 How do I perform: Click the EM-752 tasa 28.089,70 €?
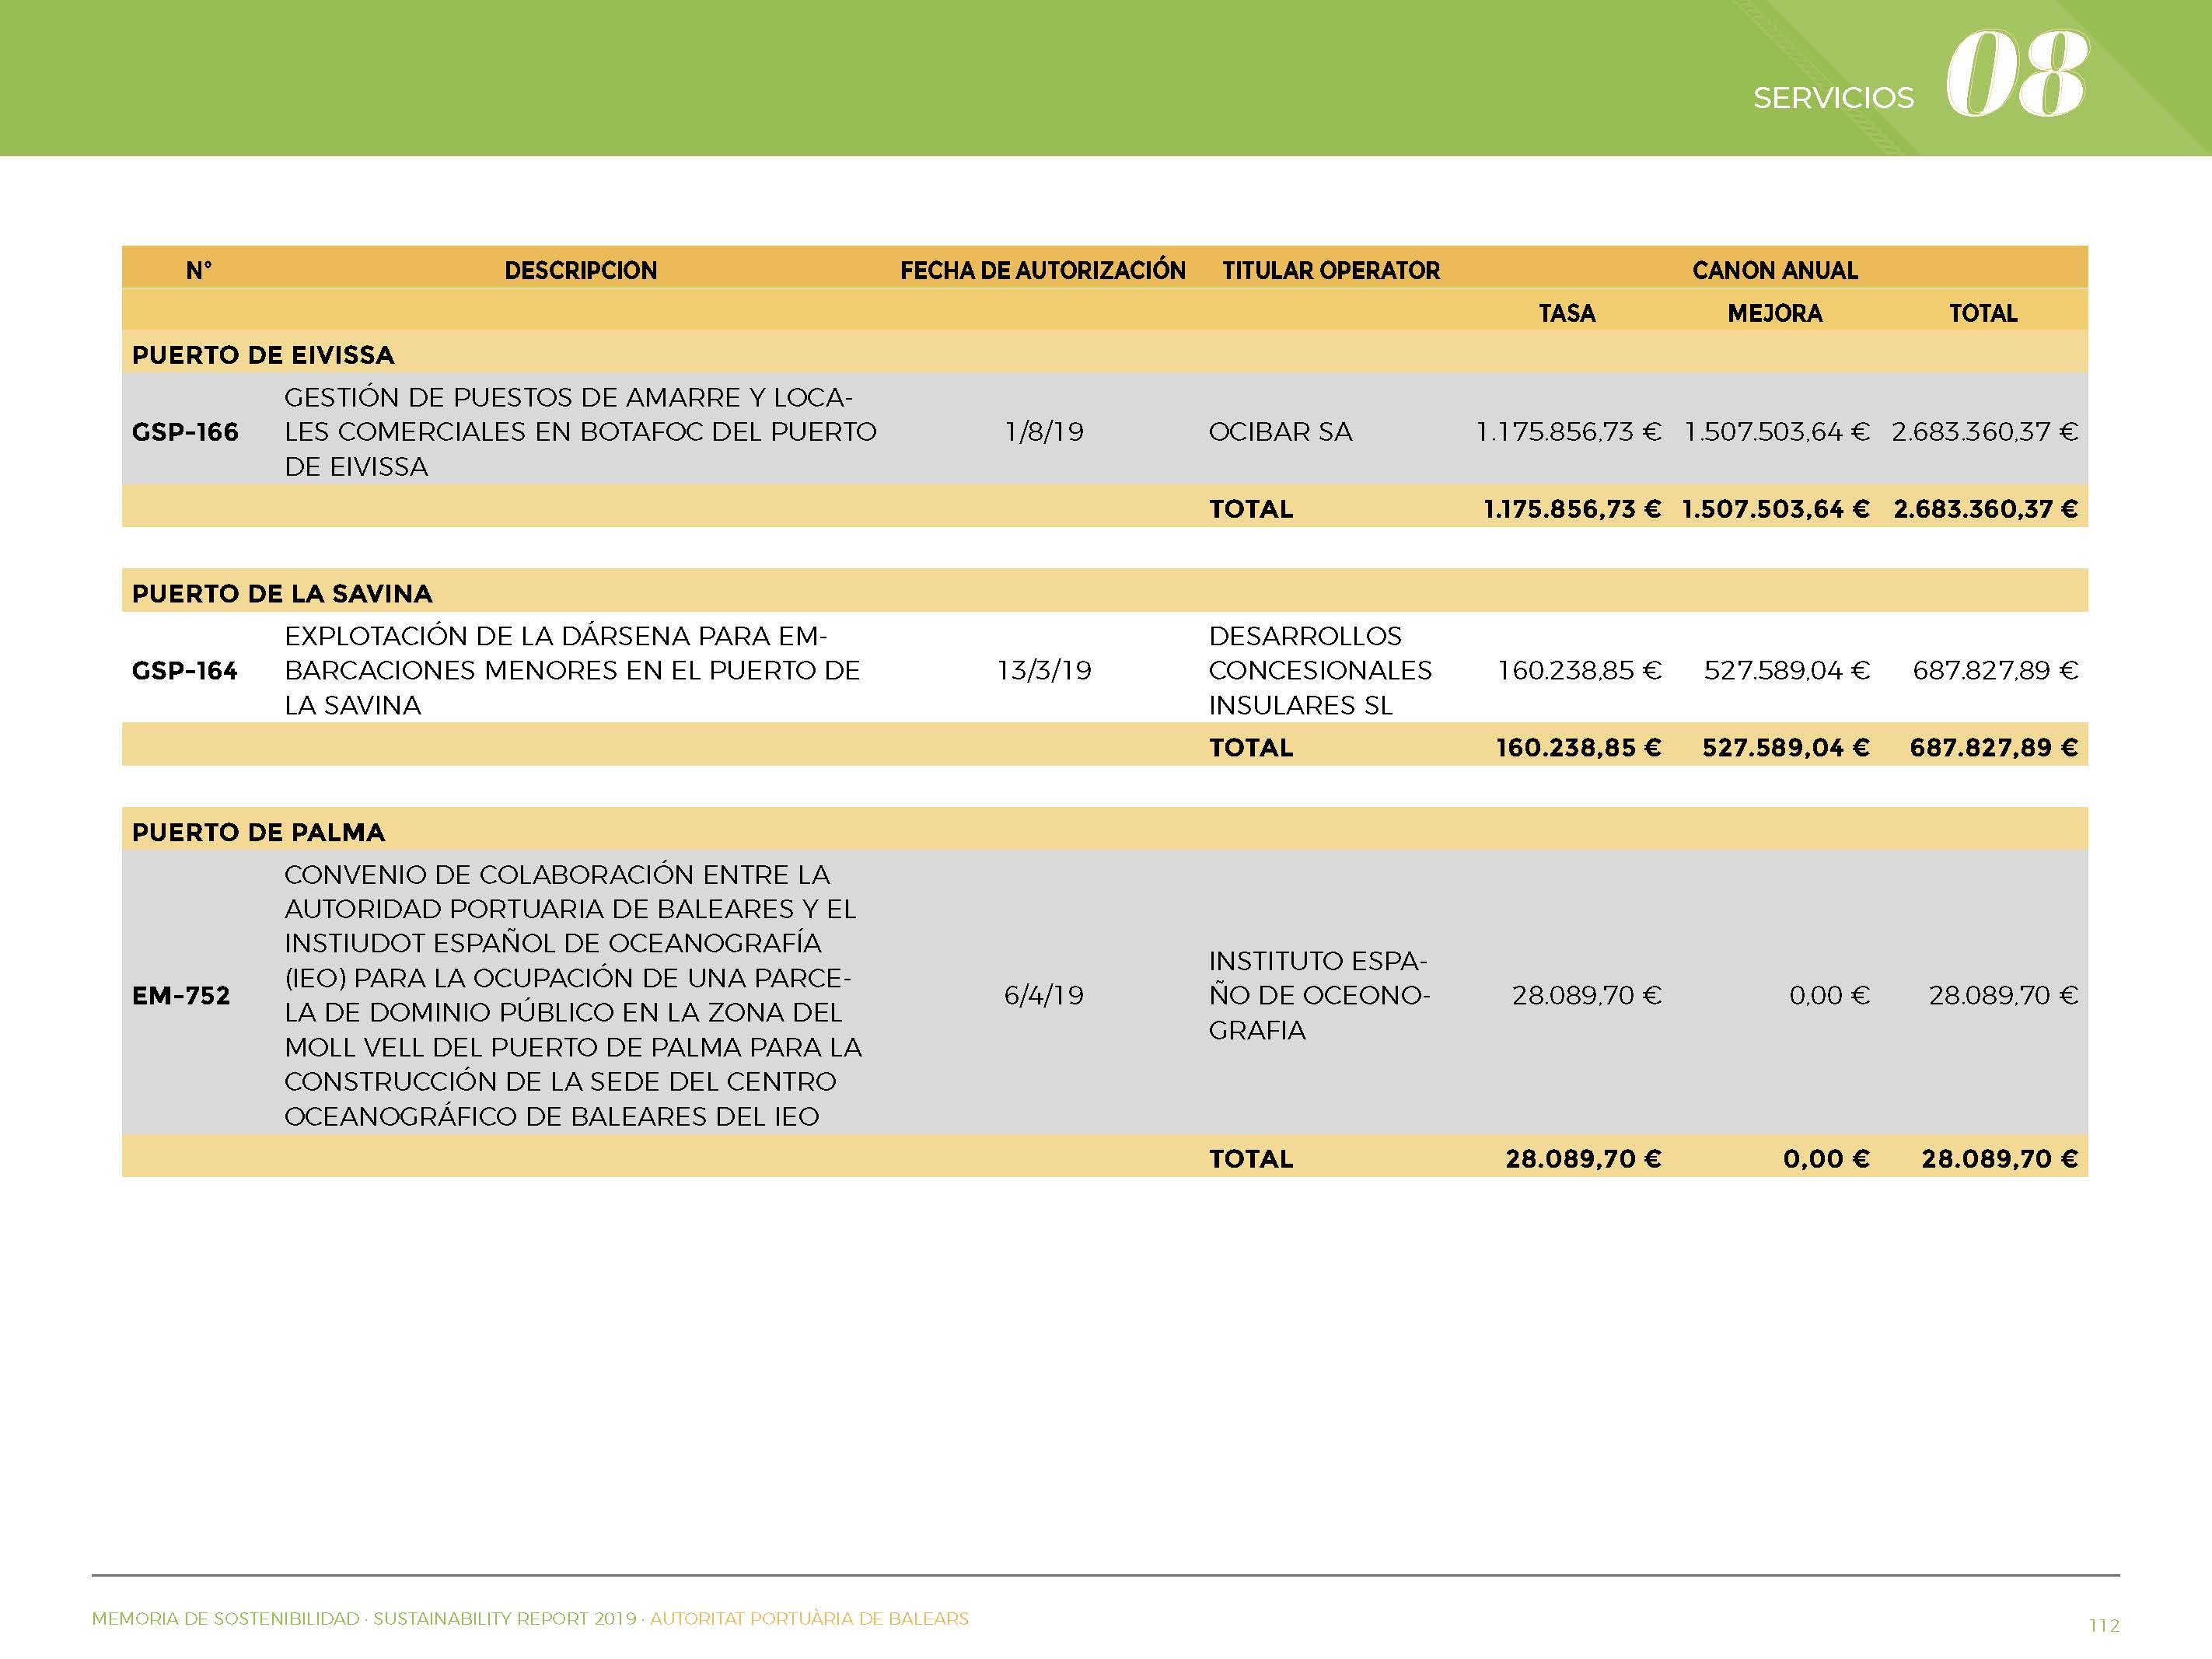(x=1587, y=996)
